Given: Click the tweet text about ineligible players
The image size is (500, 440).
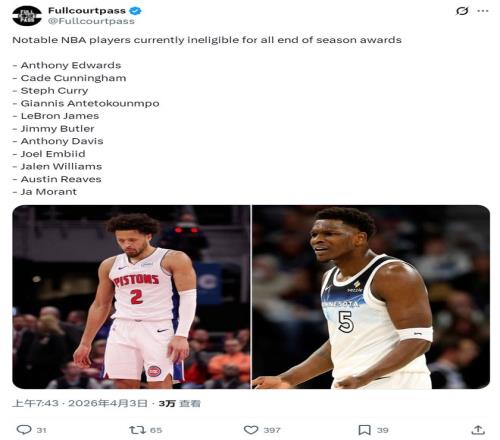Looking at the screenshot, I should pyautogui.click(x=207, y=40).
